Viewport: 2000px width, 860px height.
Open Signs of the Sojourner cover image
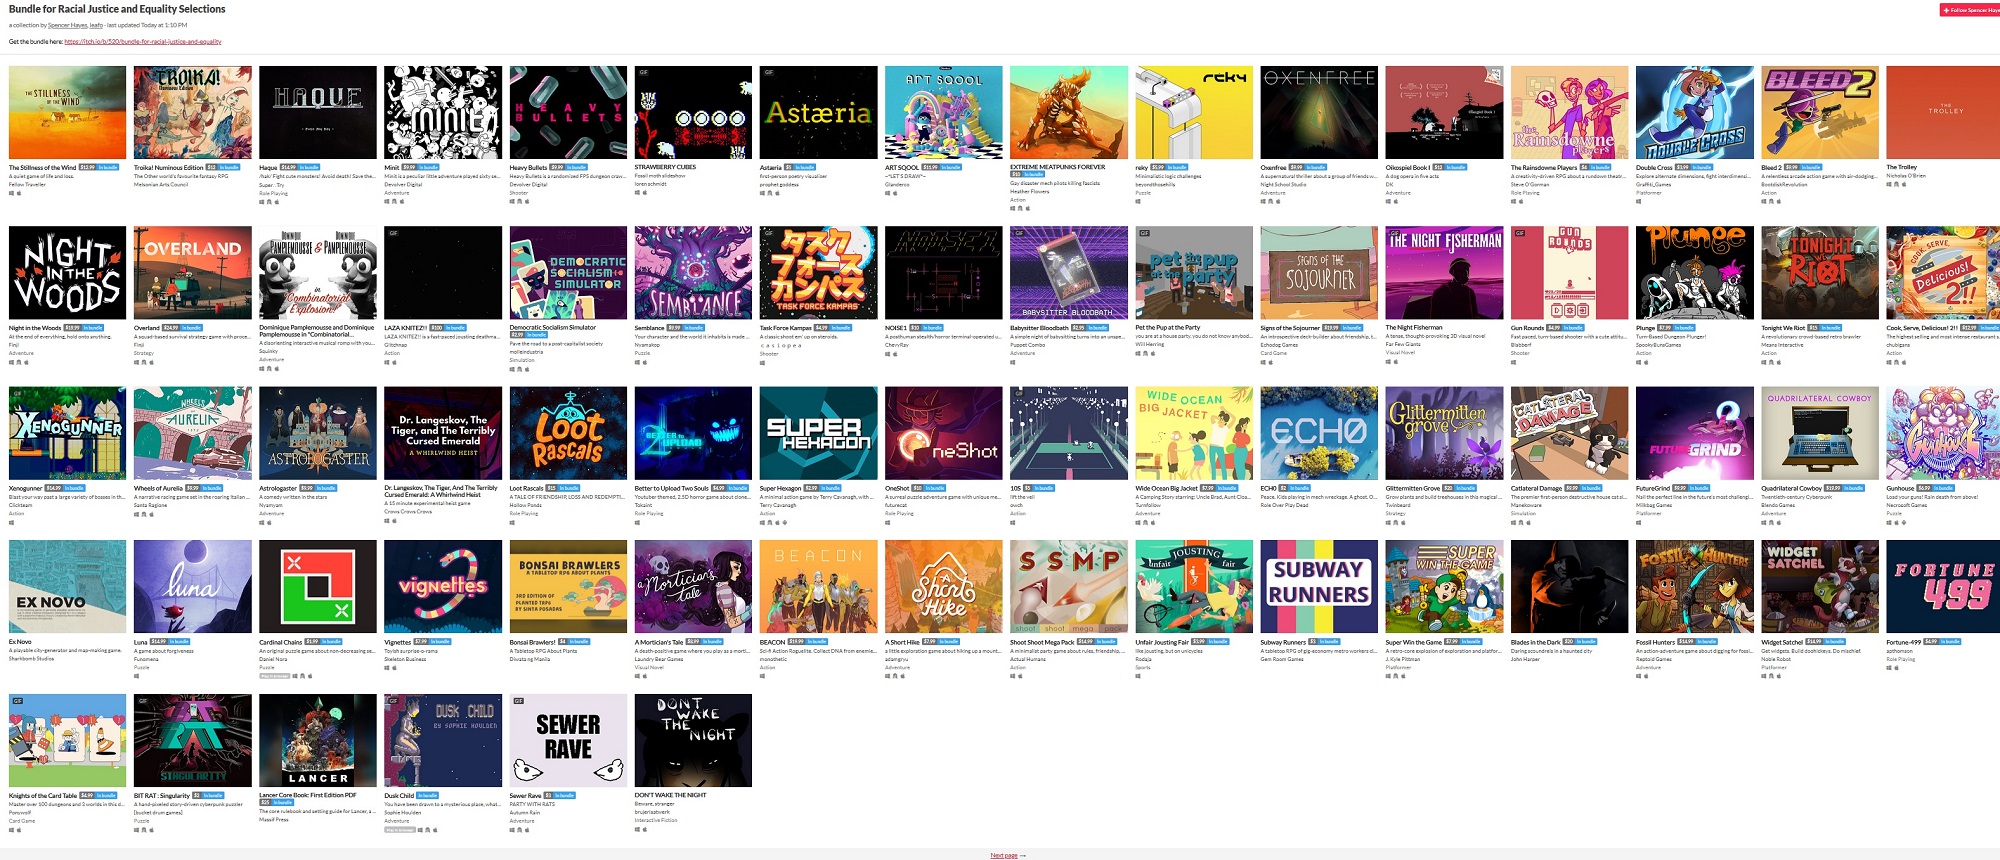(1319, 273)
